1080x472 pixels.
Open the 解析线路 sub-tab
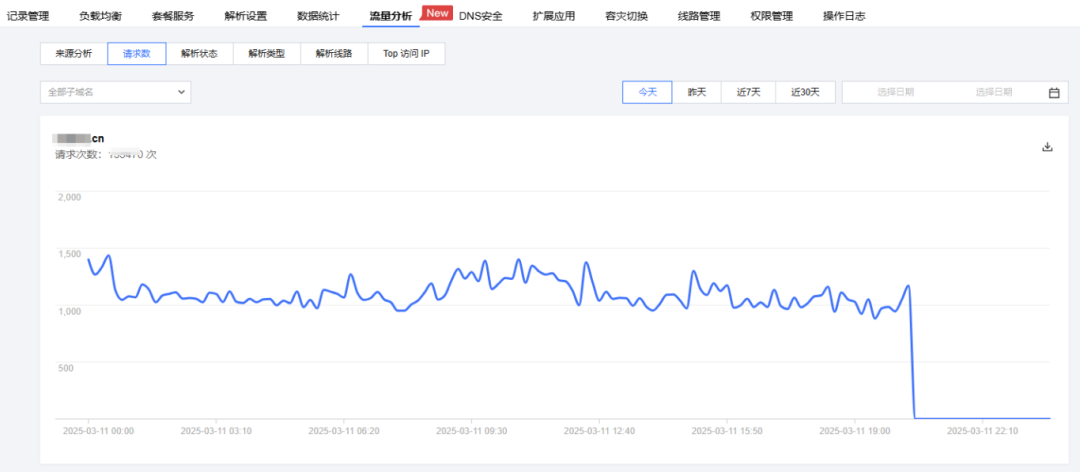pyautogui.click(x=334, y=54)
